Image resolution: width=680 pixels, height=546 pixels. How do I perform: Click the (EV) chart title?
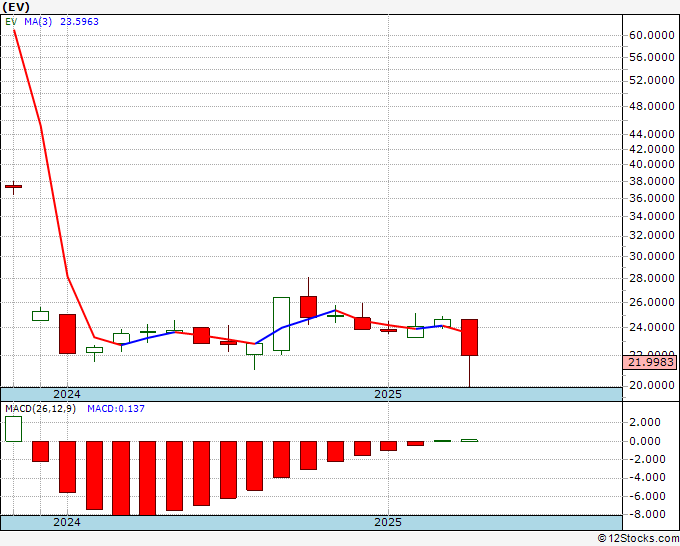16,7
